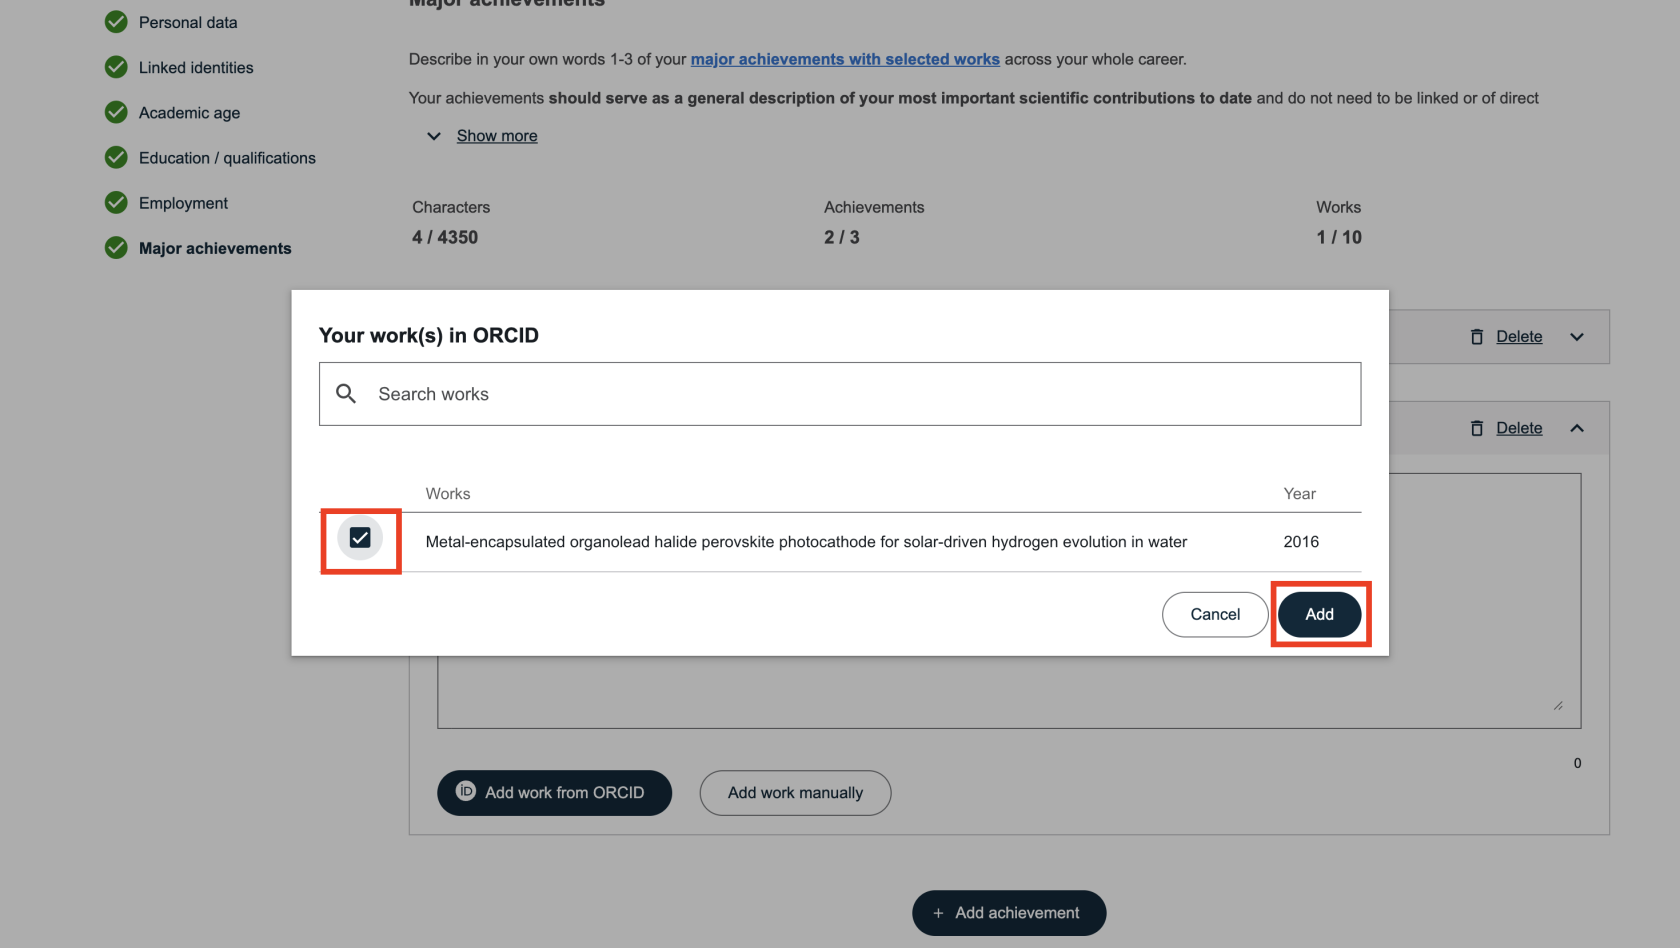Viewport: 1680px width, 948px height.
Task: Expand the Show more description link
Action: point(497,136)
